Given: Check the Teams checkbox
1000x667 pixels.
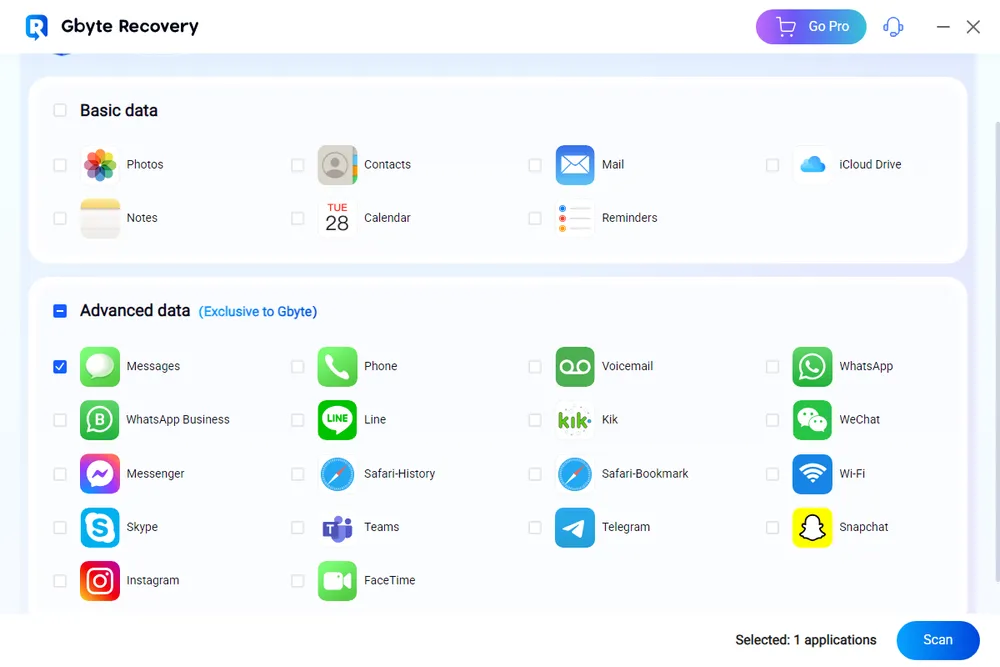Looking at the screenshot, I should point(298,527).
